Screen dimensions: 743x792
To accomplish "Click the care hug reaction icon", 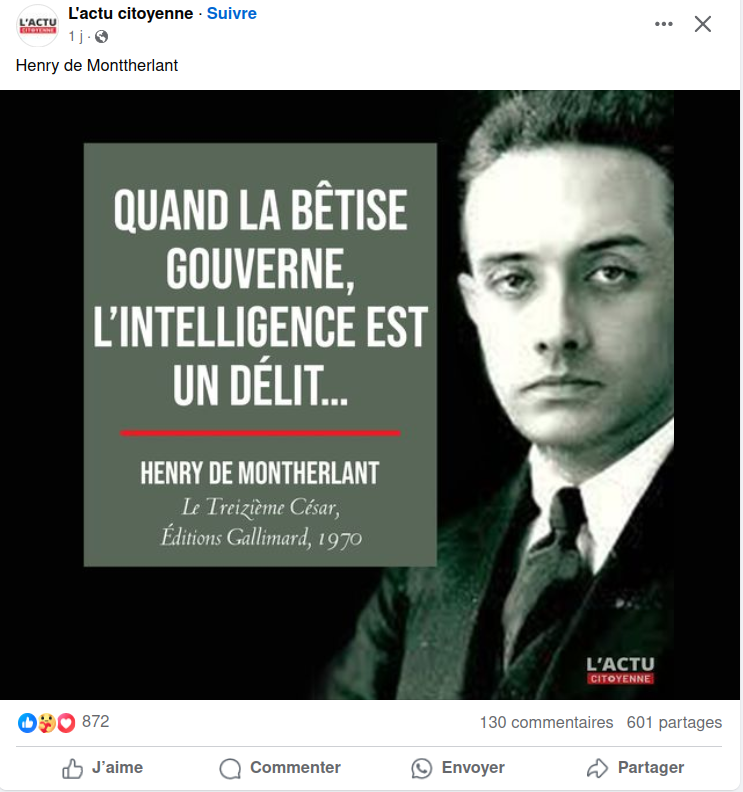I will [x=46, y=723].
